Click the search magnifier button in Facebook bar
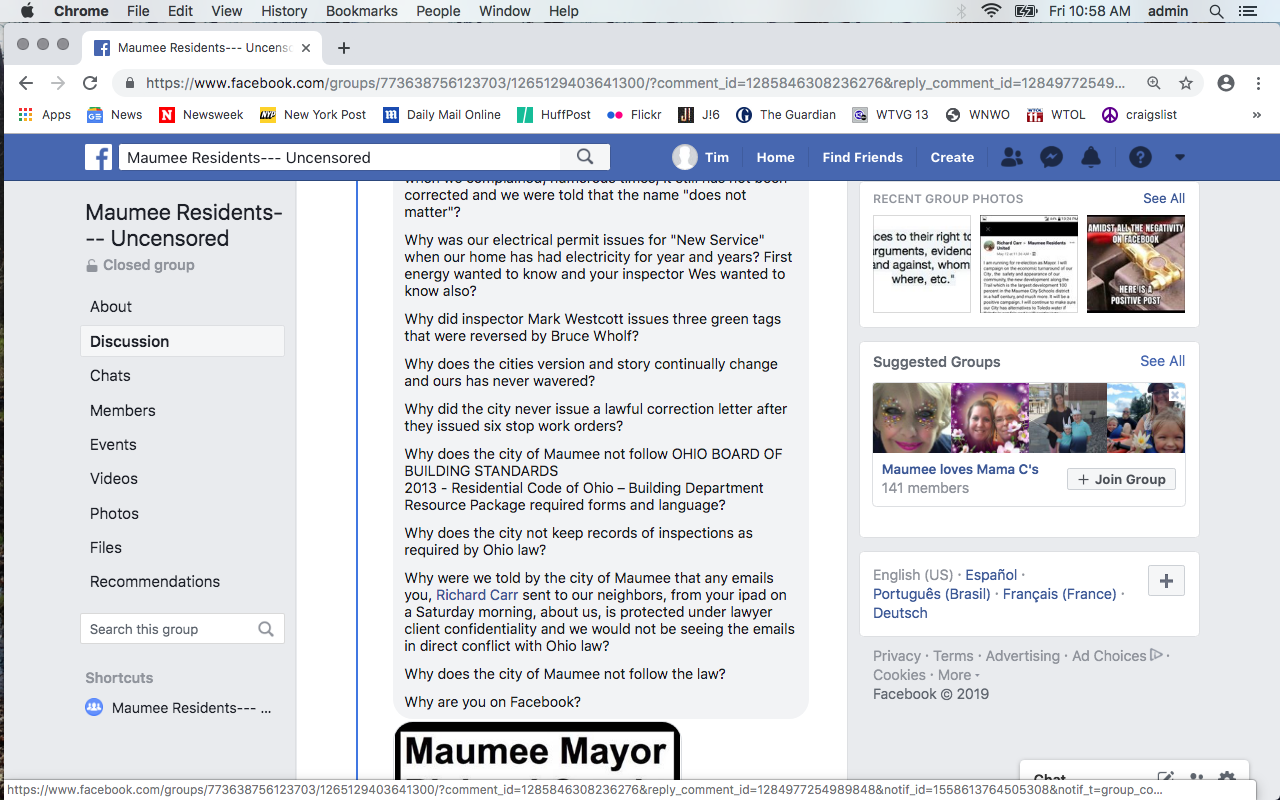Image resolution: width=1280 pixels, height=800 pixels. [x=585, y=157]
